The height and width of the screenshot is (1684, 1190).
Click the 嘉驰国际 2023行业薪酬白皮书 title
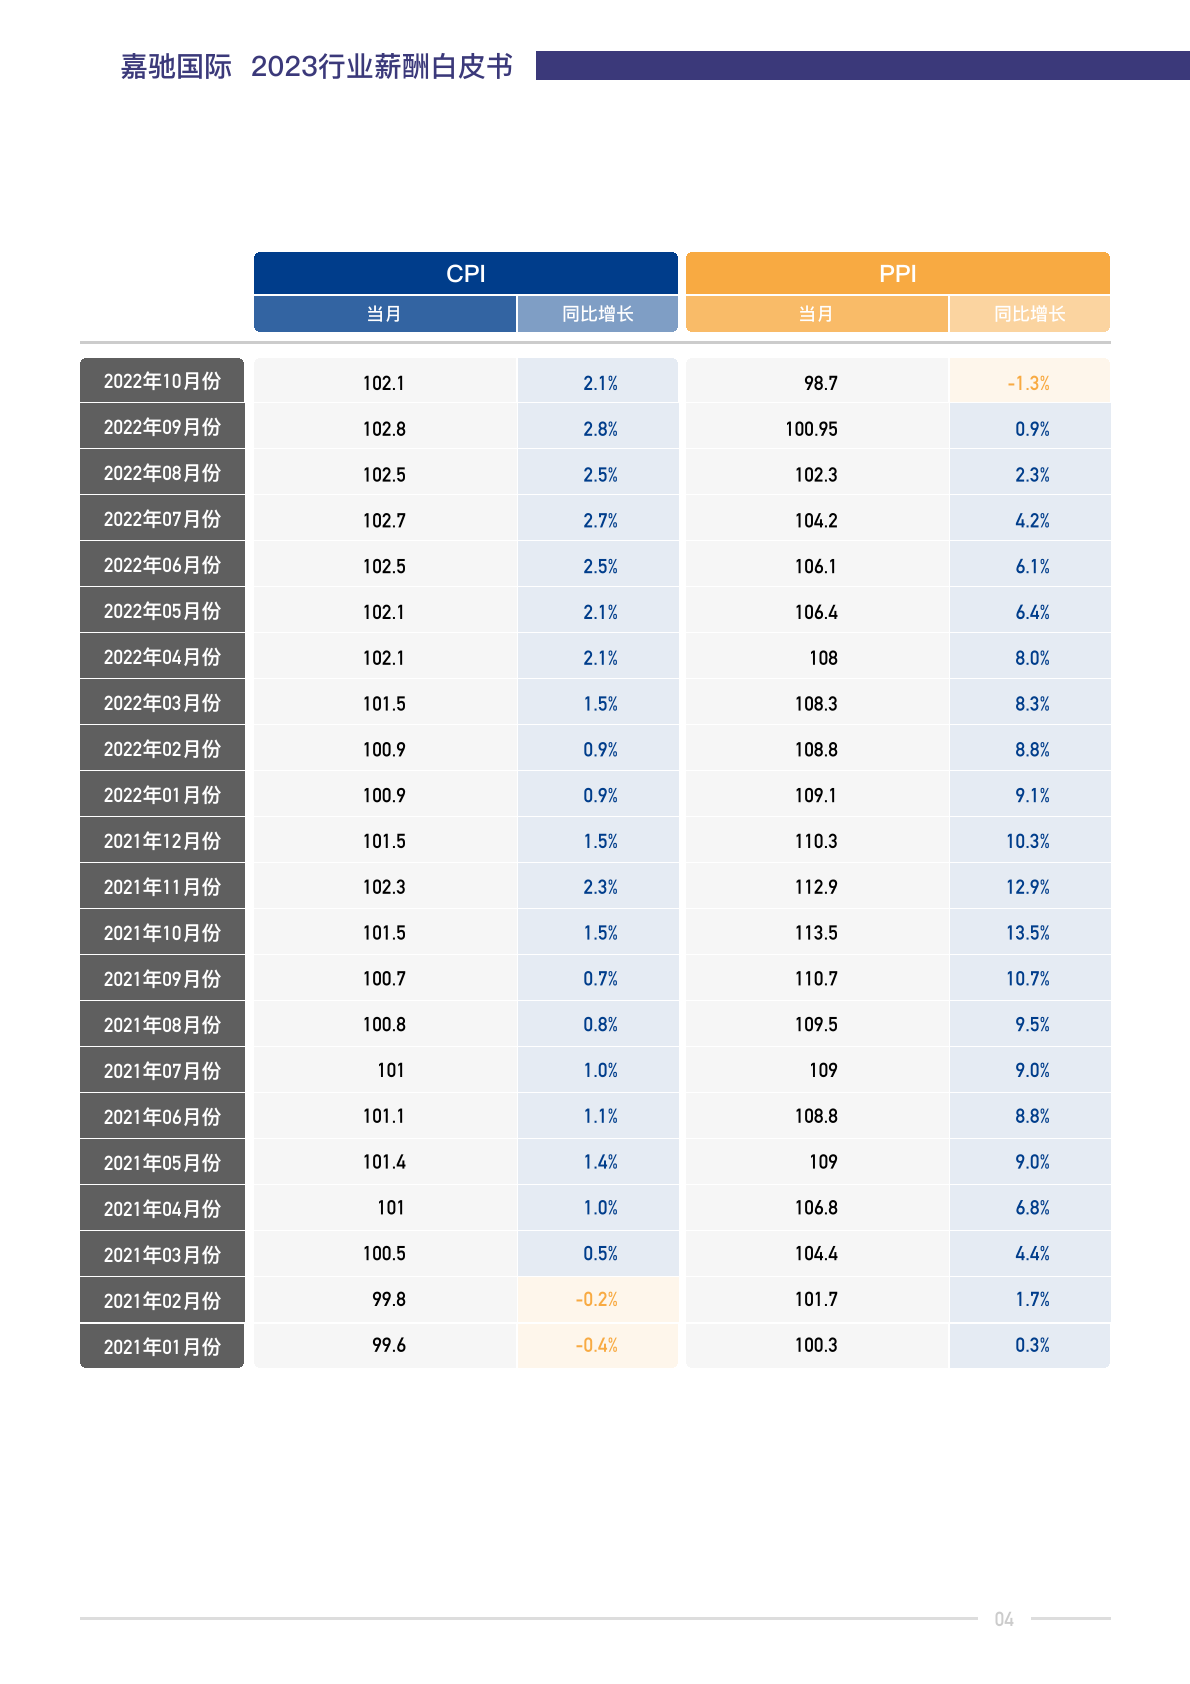click(x=316, y=66)
